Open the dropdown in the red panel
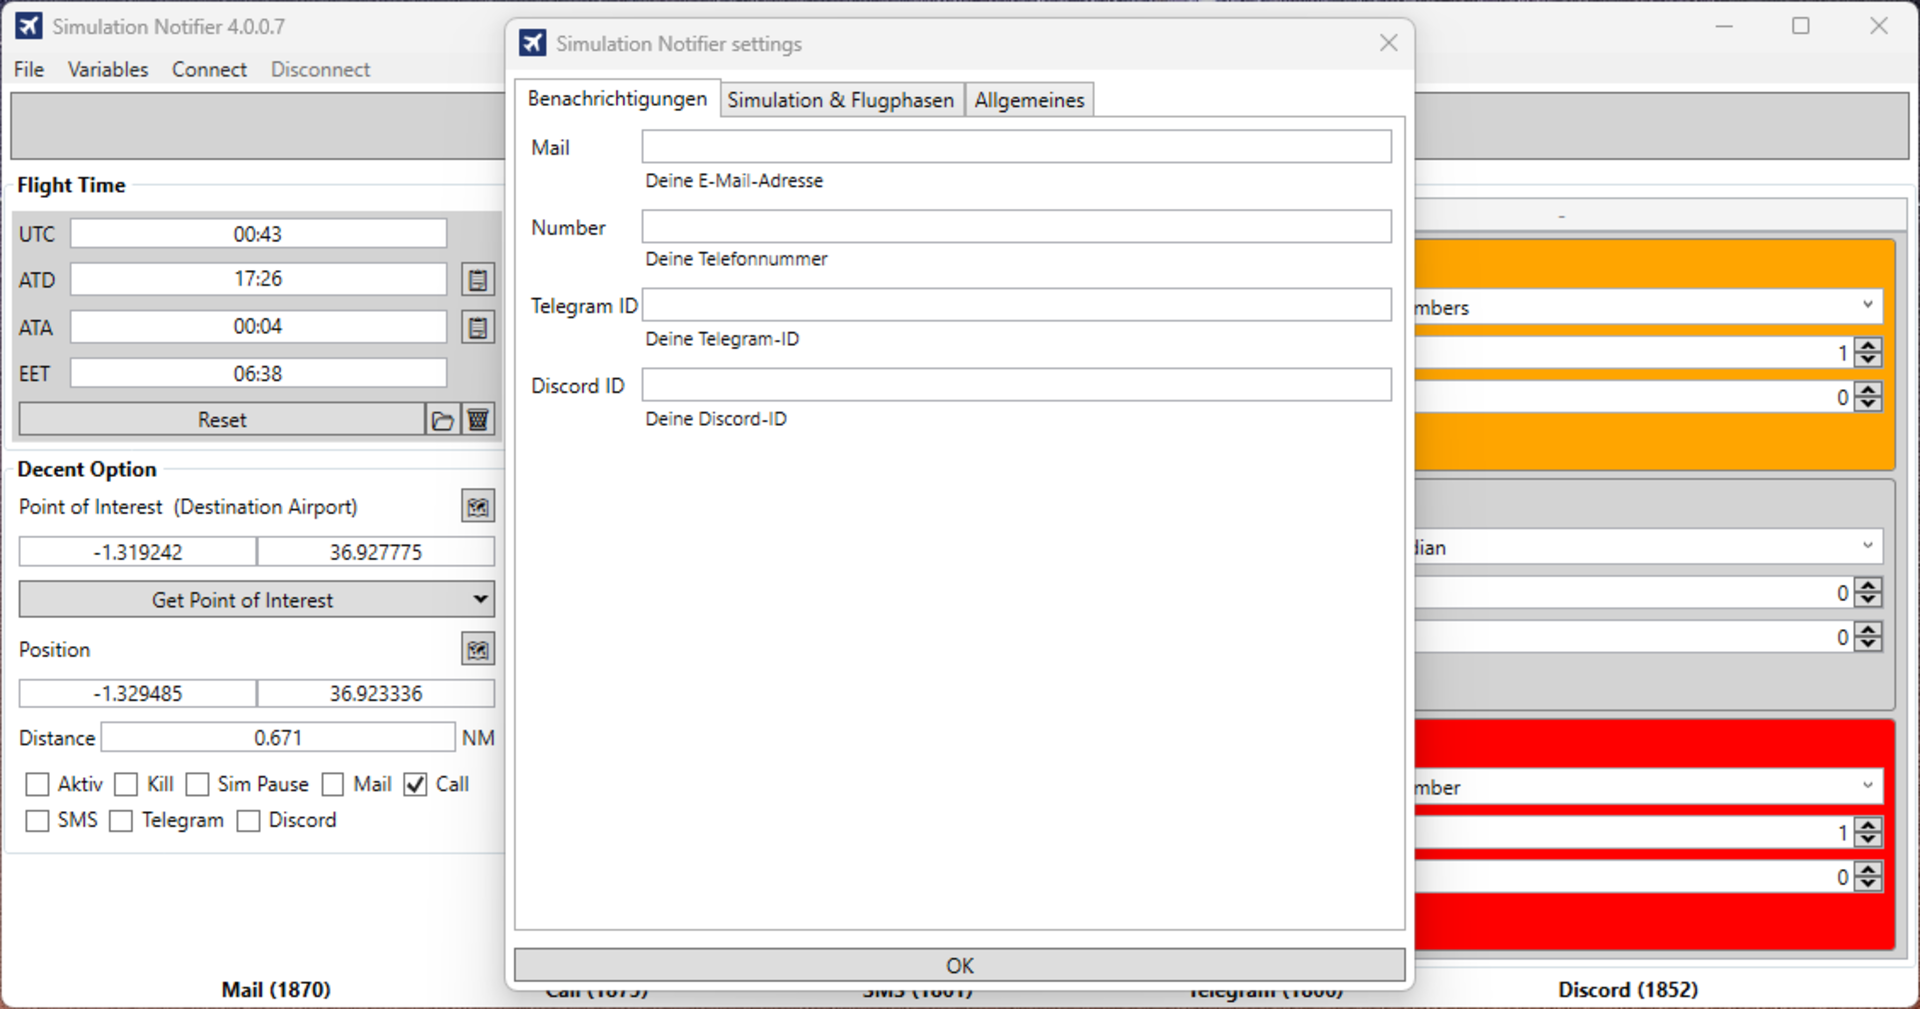 point(1867,786)
